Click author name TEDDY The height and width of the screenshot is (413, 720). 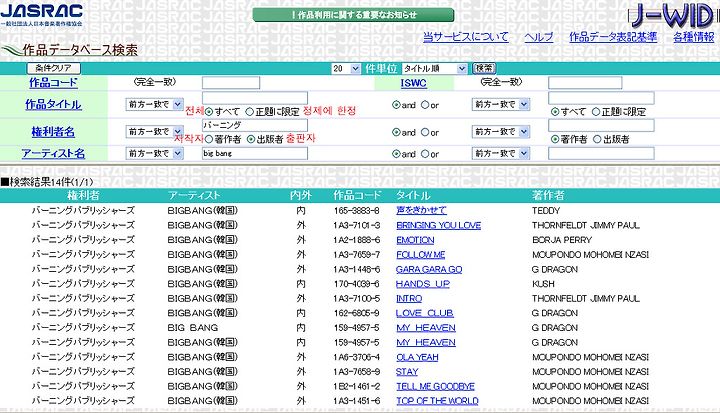546,211
